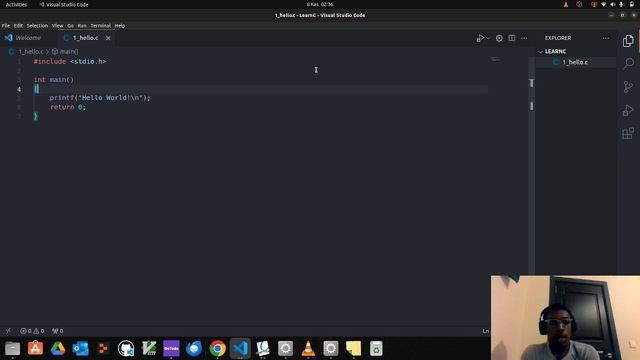
Task: Click the volume speaker indicator
Action: [613, 4]
